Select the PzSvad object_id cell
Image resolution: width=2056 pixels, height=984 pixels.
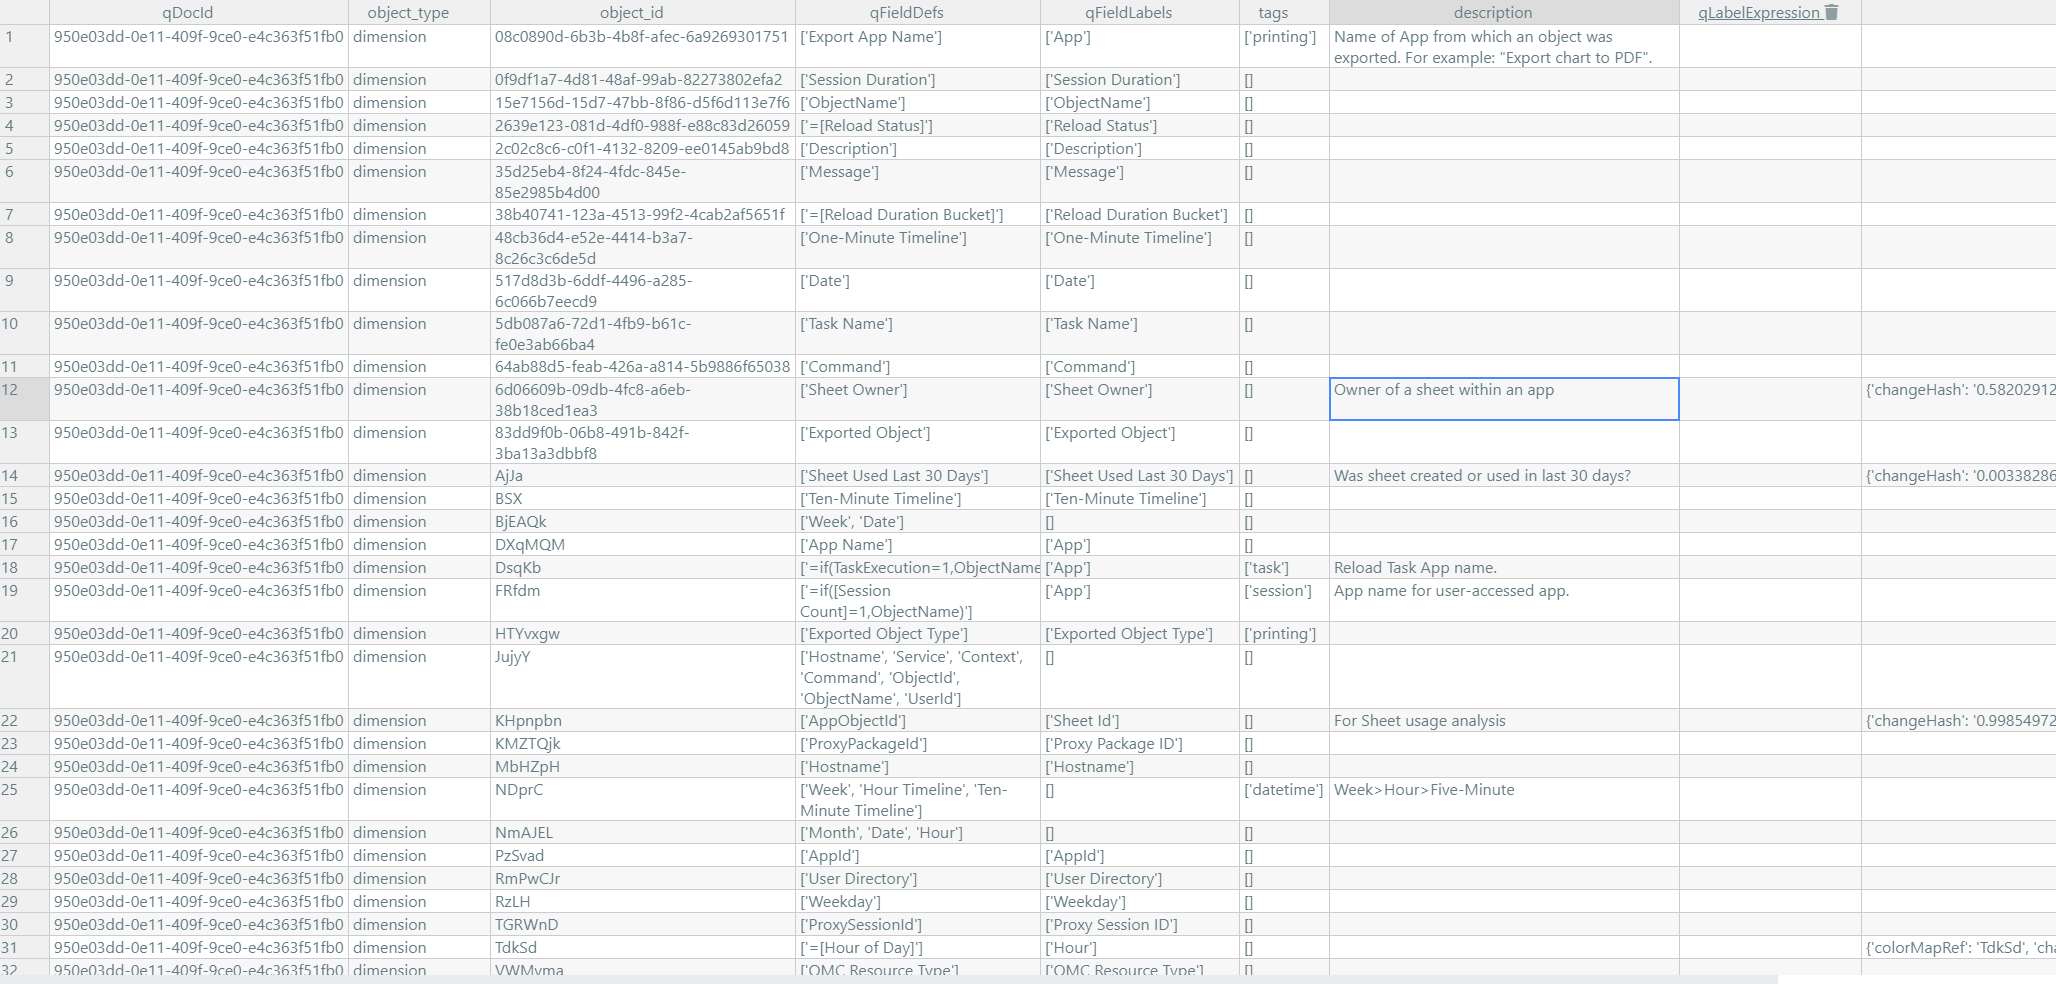[x=642, y=855]
